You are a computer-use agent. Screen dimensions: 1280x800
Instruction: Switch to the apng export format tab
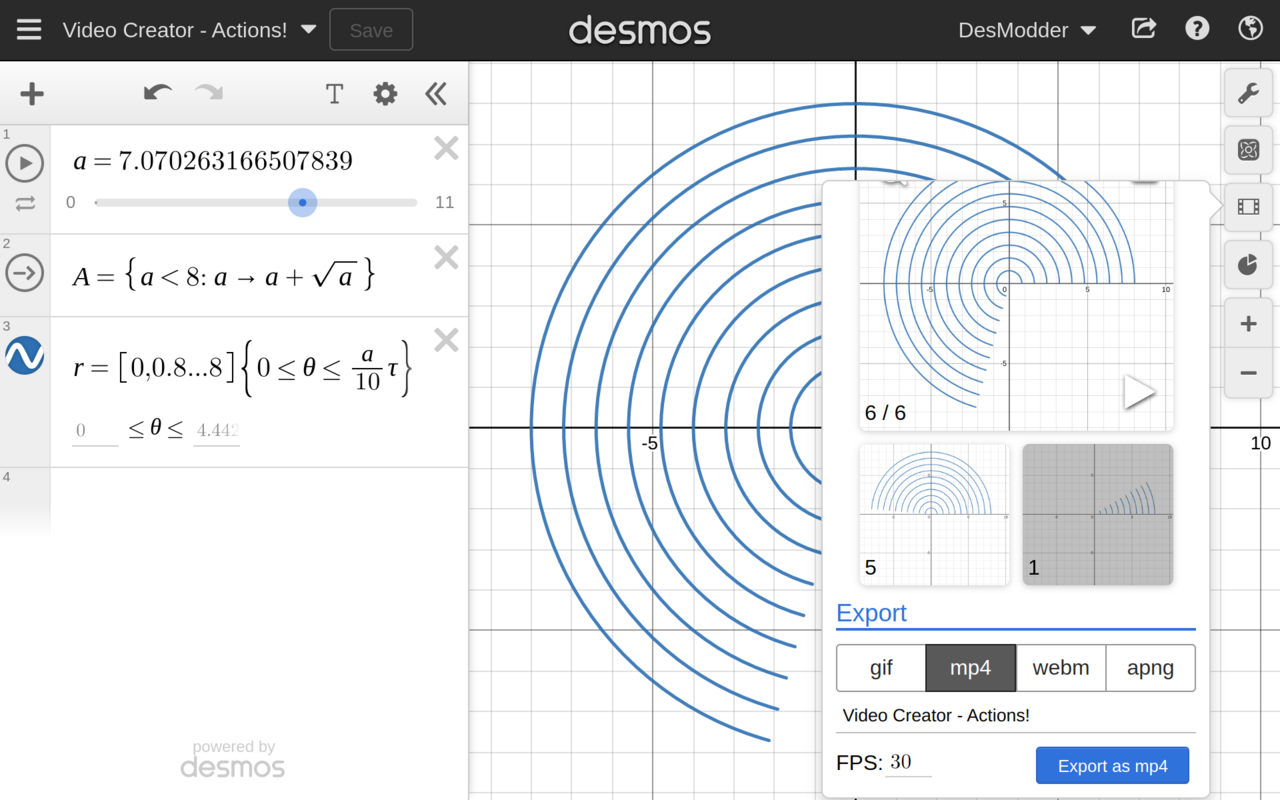pyautogui.click(x=1150, y=668)
